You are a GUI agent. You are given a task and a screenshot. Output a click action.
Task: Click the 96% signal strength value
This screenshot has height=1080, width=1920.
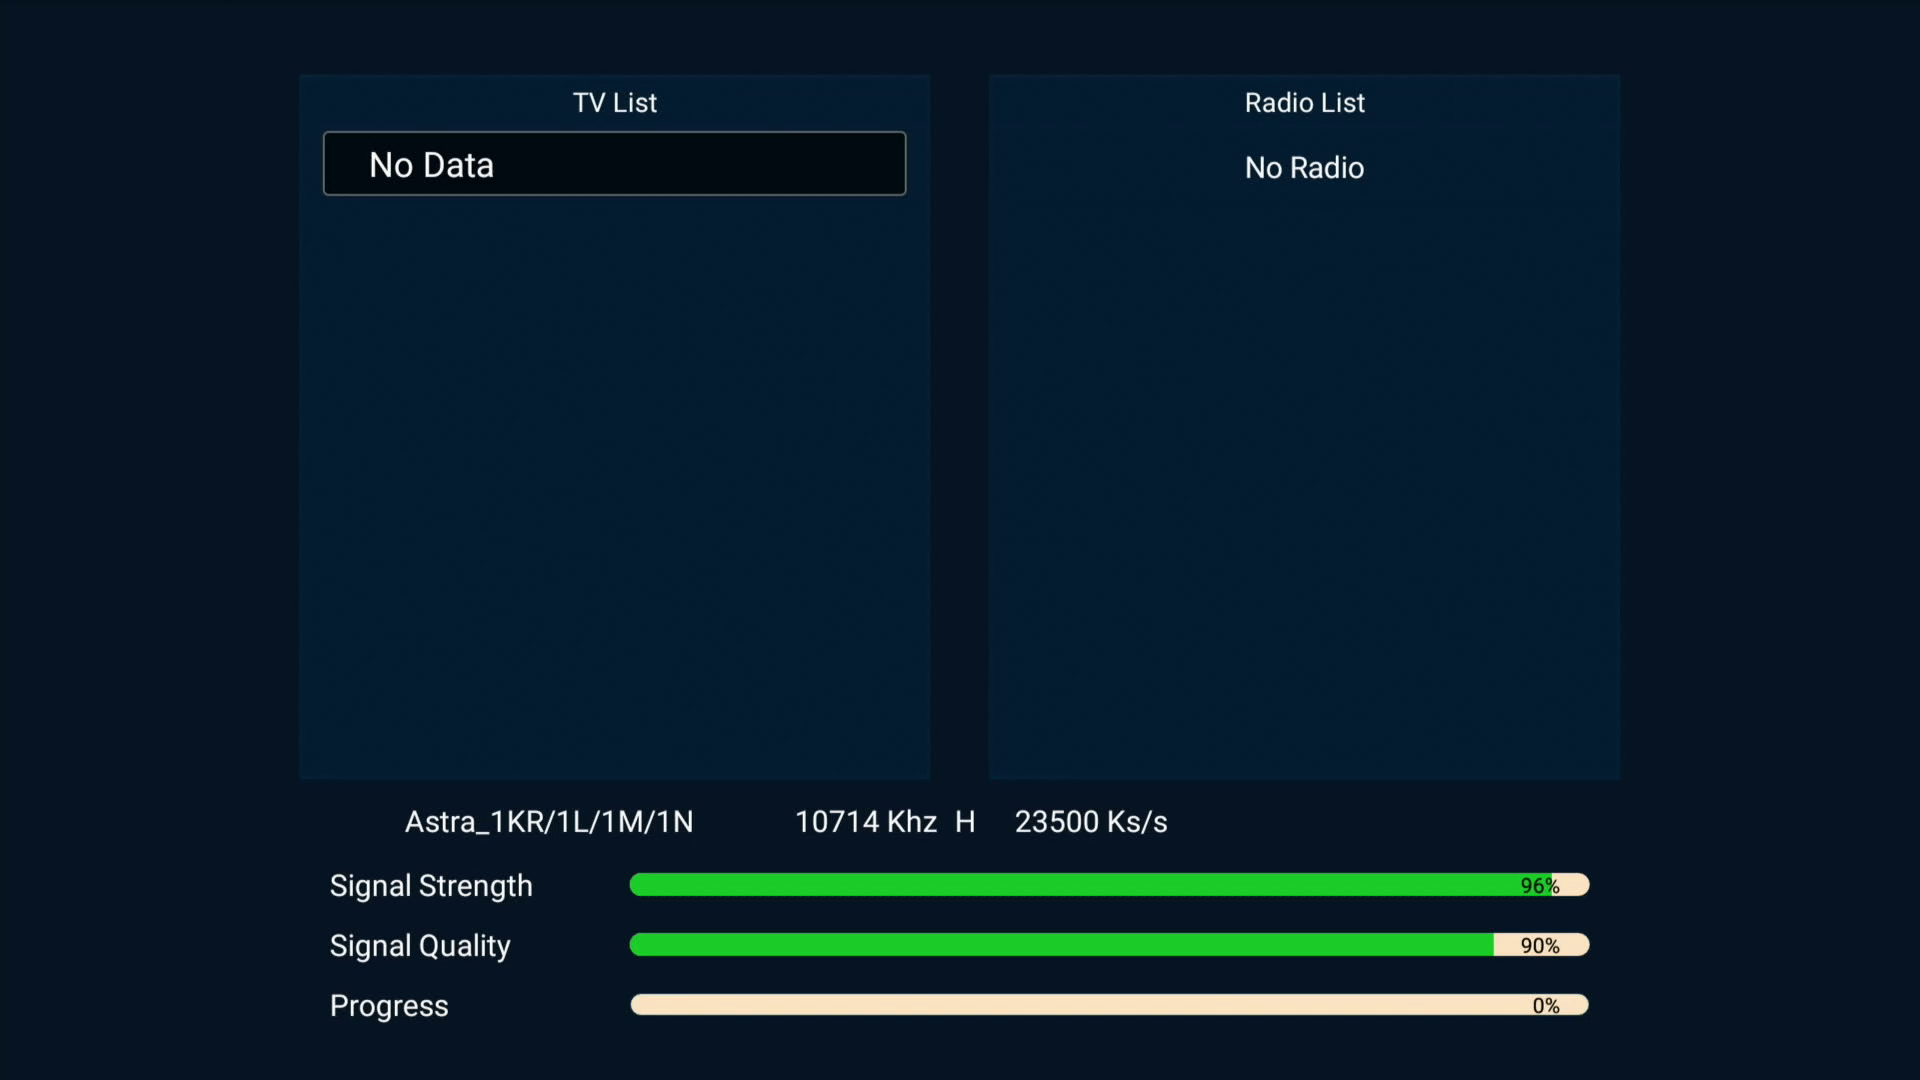1539,886
